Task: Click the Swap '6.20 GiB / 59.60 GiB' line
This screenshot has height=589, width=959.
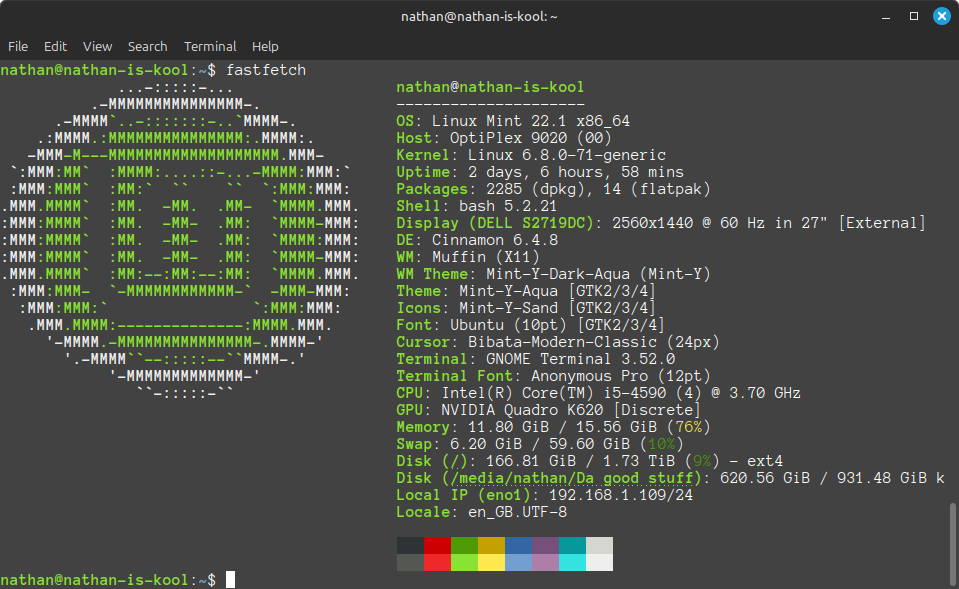Action: click(x=540, y=445)
